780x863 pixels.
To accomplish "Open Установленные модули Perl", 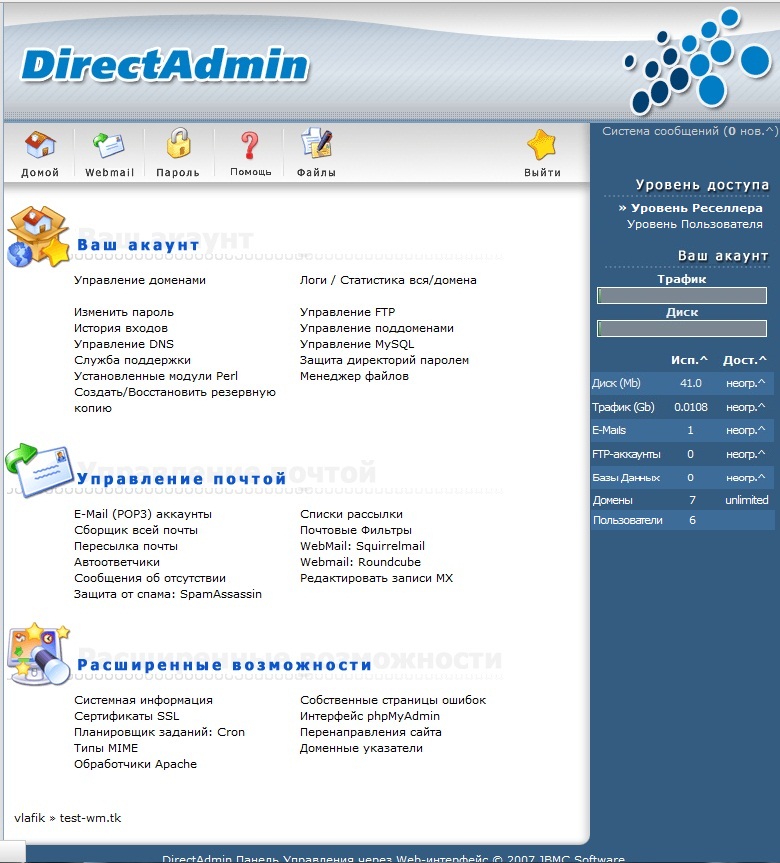I will 156,376.
